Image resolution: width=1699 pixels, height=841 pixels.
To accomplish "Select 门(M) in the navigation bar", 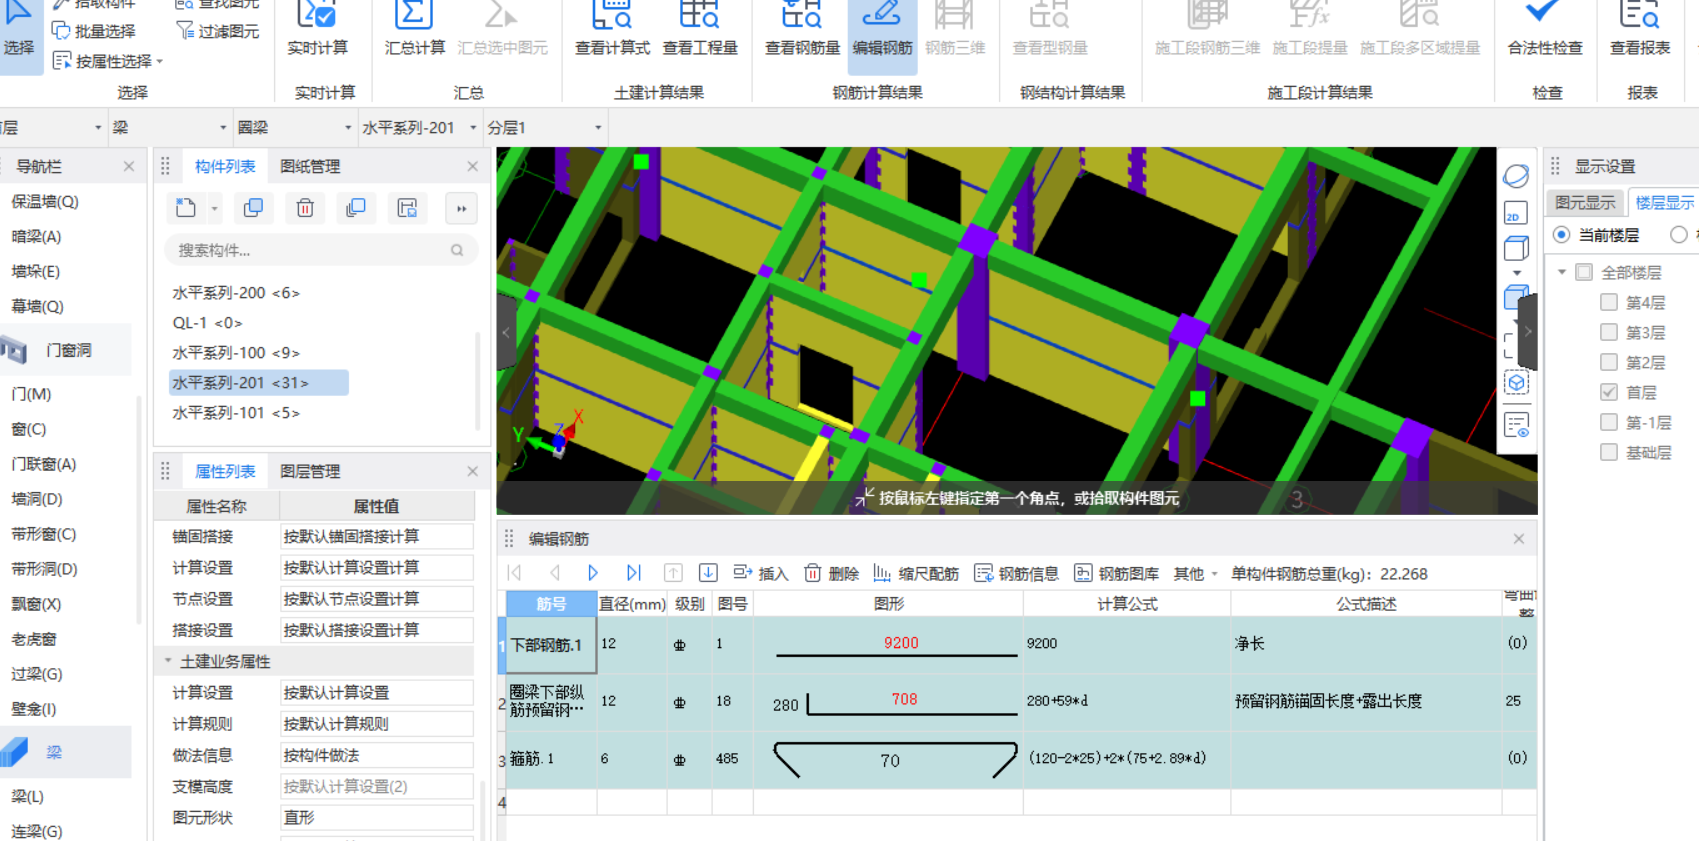I will pyautogui.click(x=31, y=394).
